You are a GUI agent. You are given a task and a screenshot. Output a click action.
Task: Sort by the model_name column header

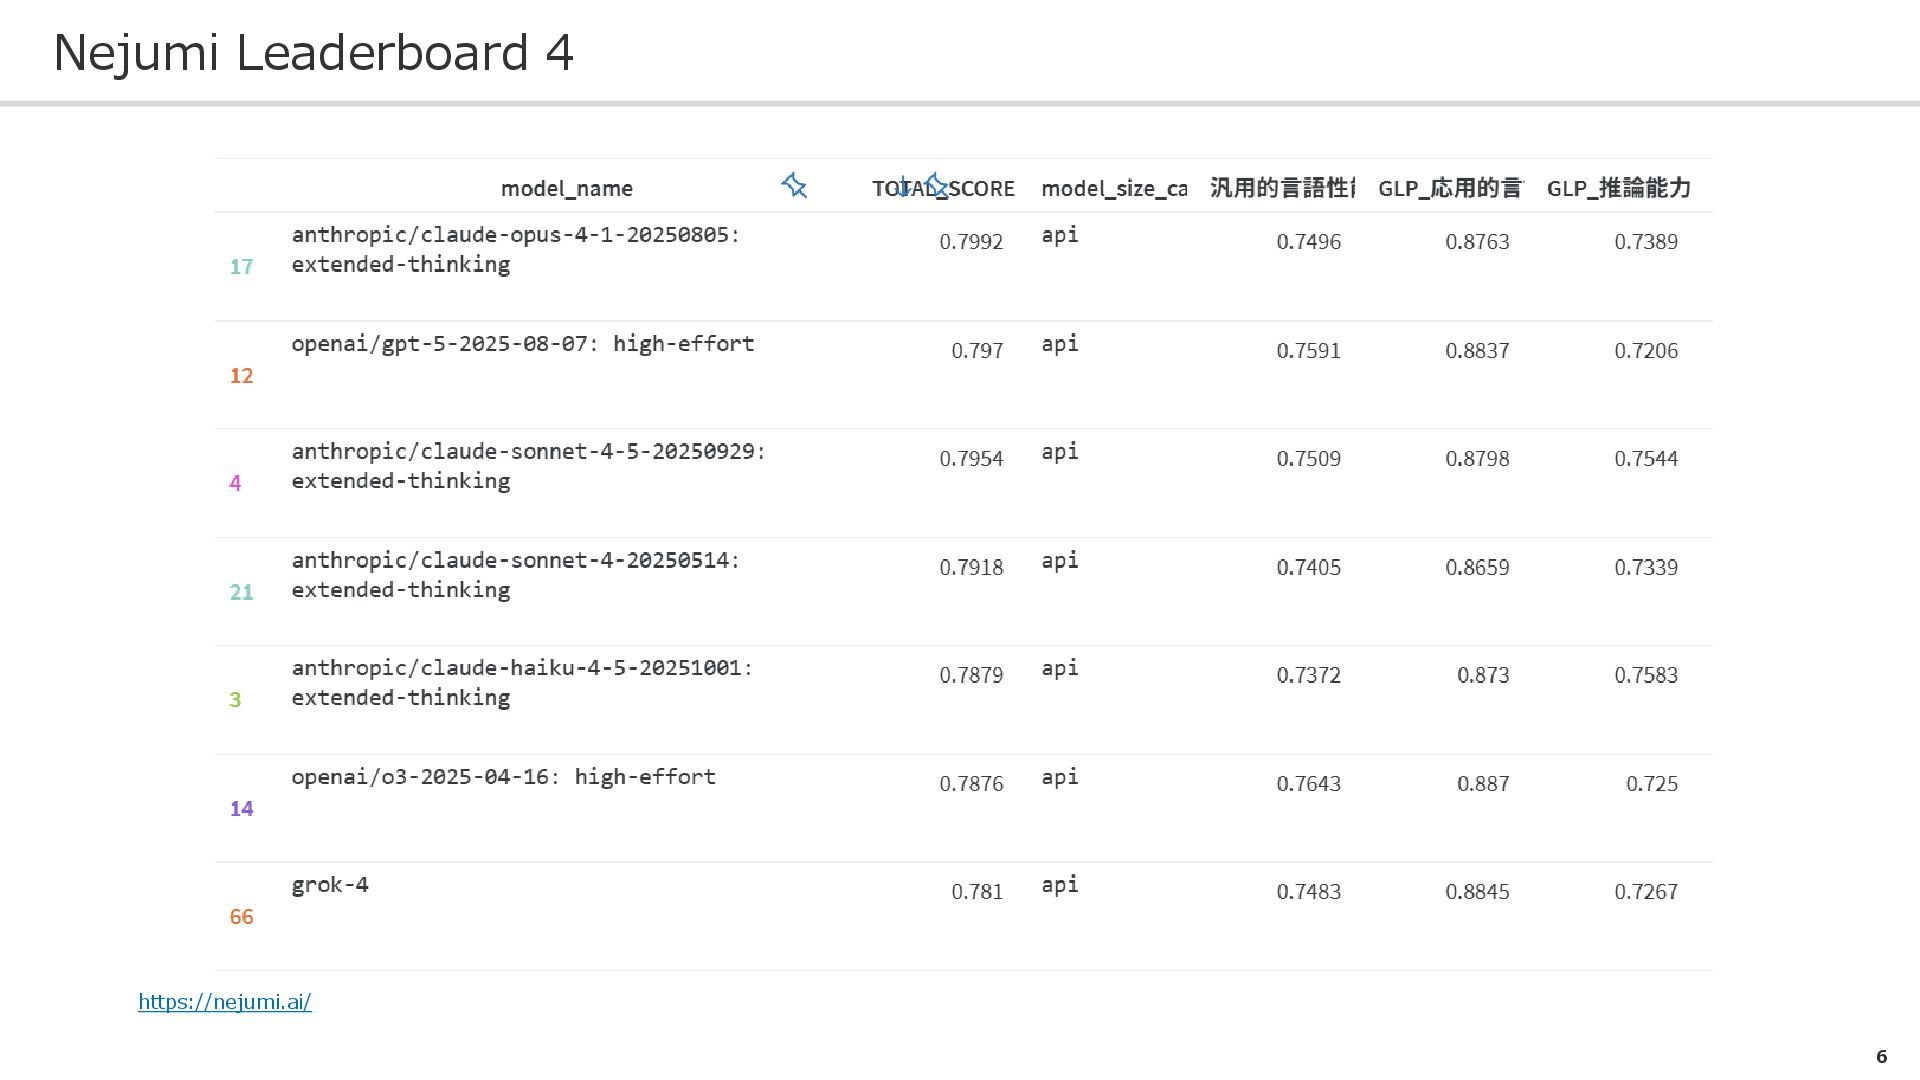coord(566,188)
